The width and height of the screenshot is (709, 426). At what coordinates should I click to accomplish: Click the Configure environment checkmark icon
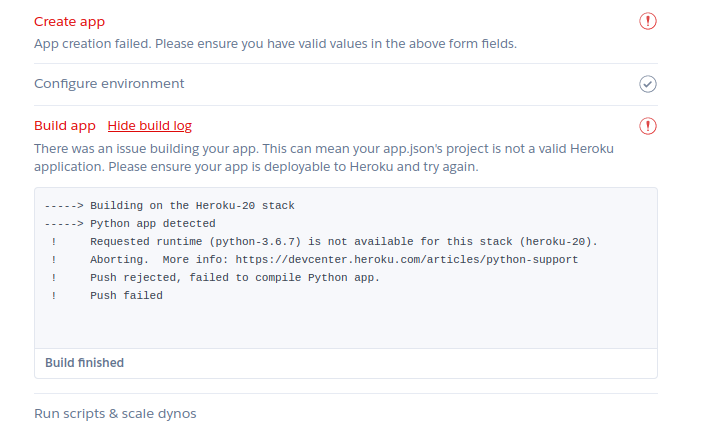coord(648,84)
